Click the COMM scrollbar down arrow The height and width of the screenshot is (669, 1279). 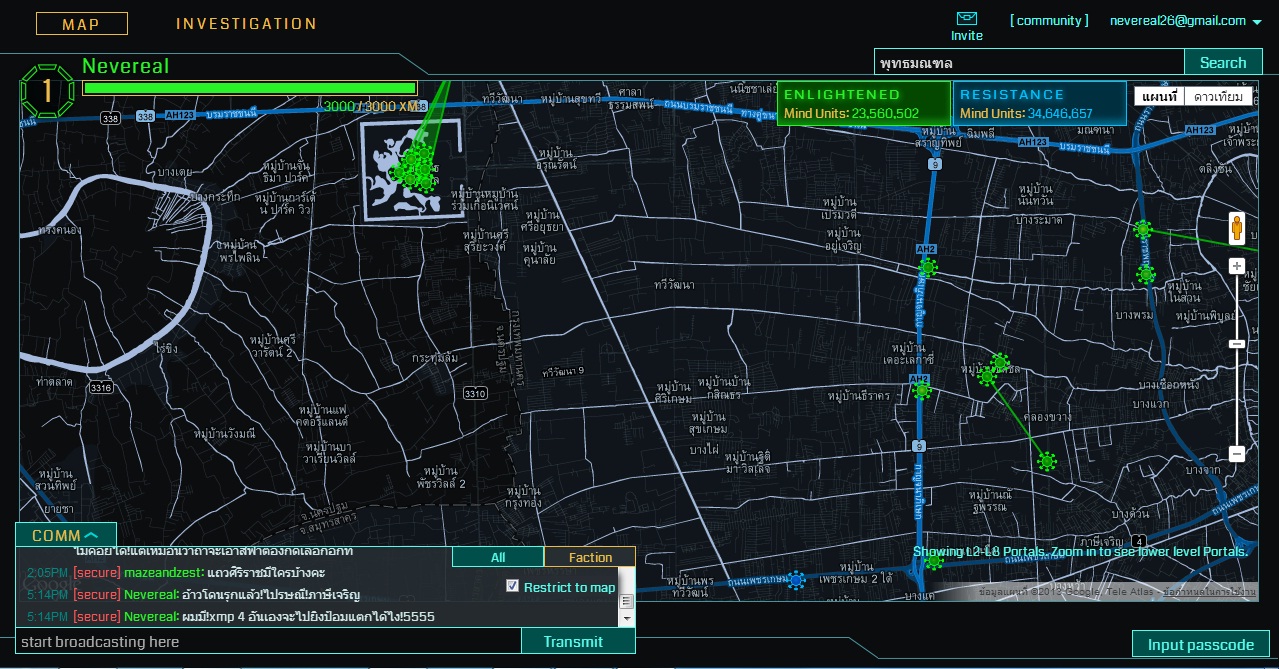pyautogui.click(x=627, y=620)
